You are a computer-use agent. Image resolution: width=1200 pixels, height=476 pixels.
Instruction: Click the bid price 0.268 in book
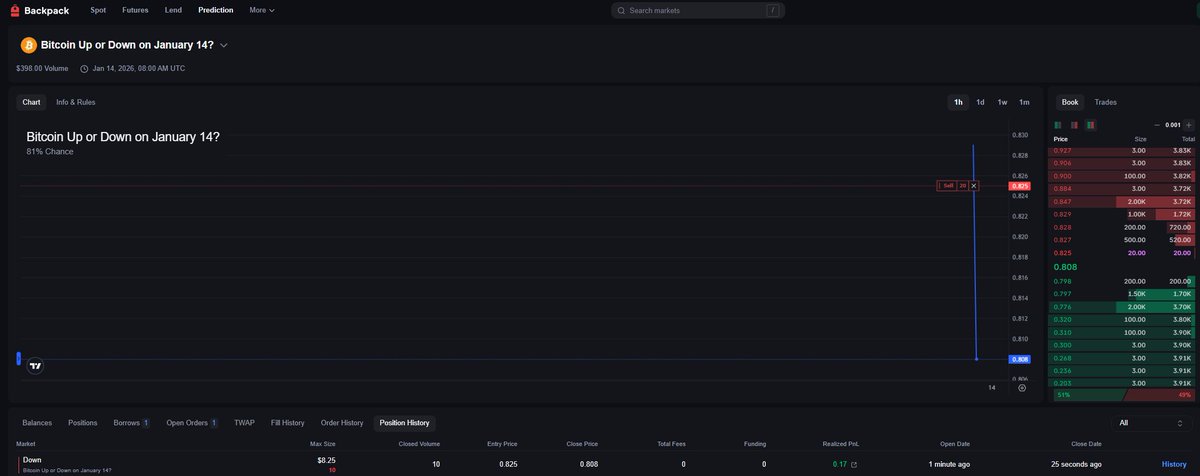point(1062,358)
